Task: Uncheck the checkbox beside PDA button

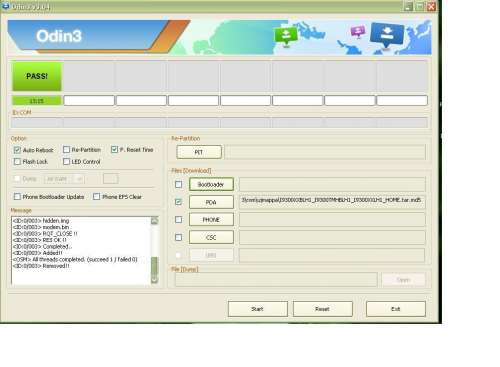Action: pyautogui.click(x=179, y=202)
